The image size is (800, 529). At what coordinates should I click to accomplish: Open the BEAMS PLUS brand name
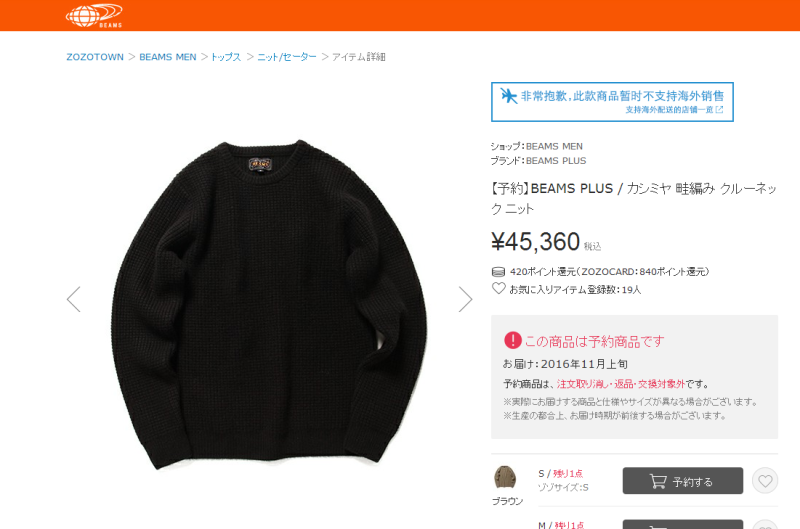pos(556,161)
